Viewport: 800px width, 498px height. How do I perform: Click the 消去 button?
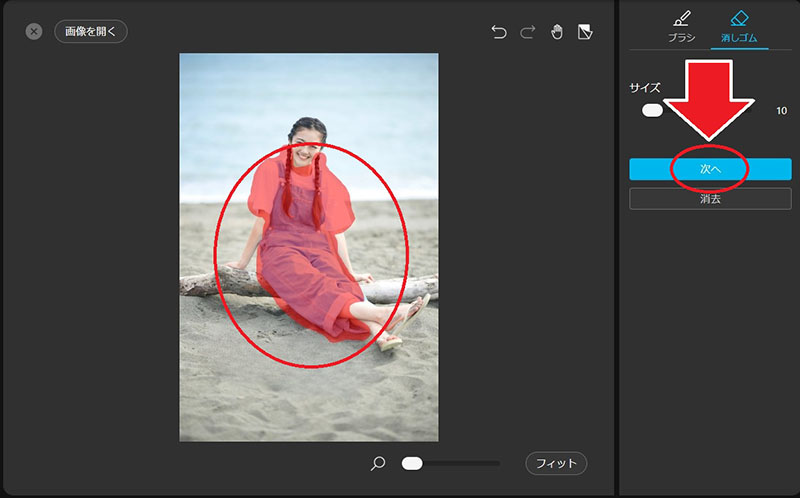coord(710,199)
